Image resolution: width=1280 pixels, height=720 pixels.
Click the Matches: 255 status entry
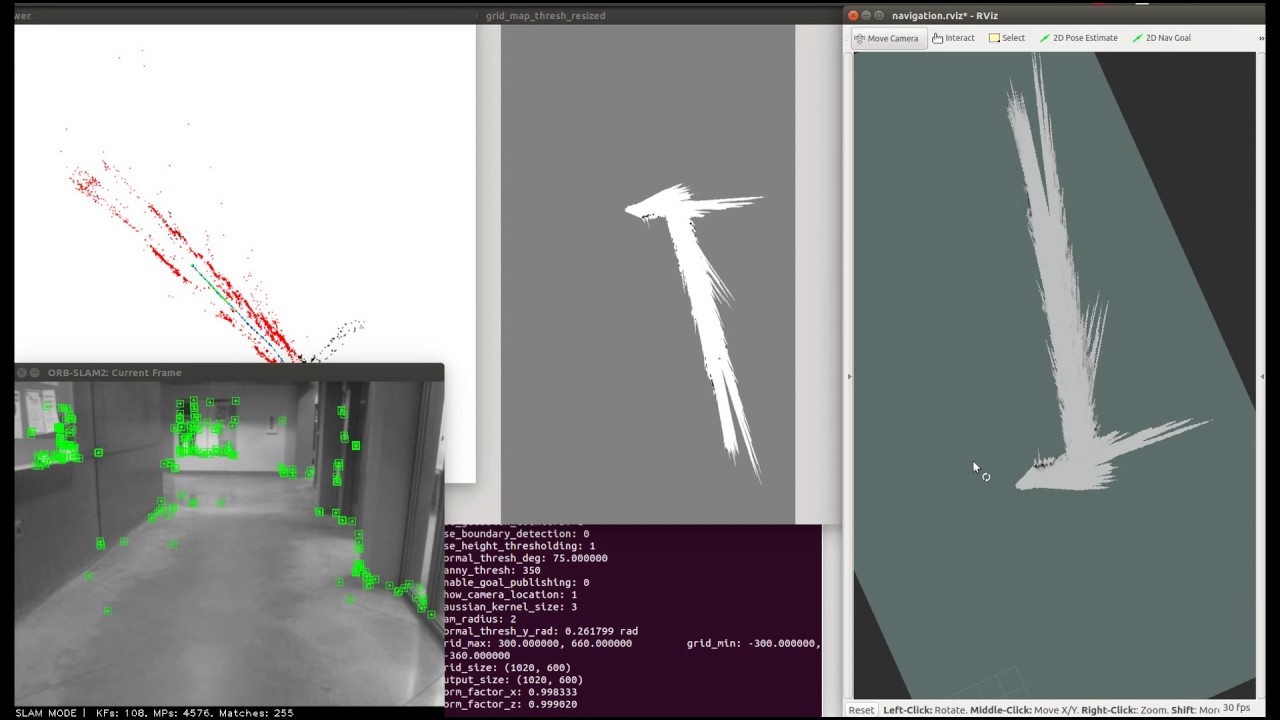pos(257,713)
